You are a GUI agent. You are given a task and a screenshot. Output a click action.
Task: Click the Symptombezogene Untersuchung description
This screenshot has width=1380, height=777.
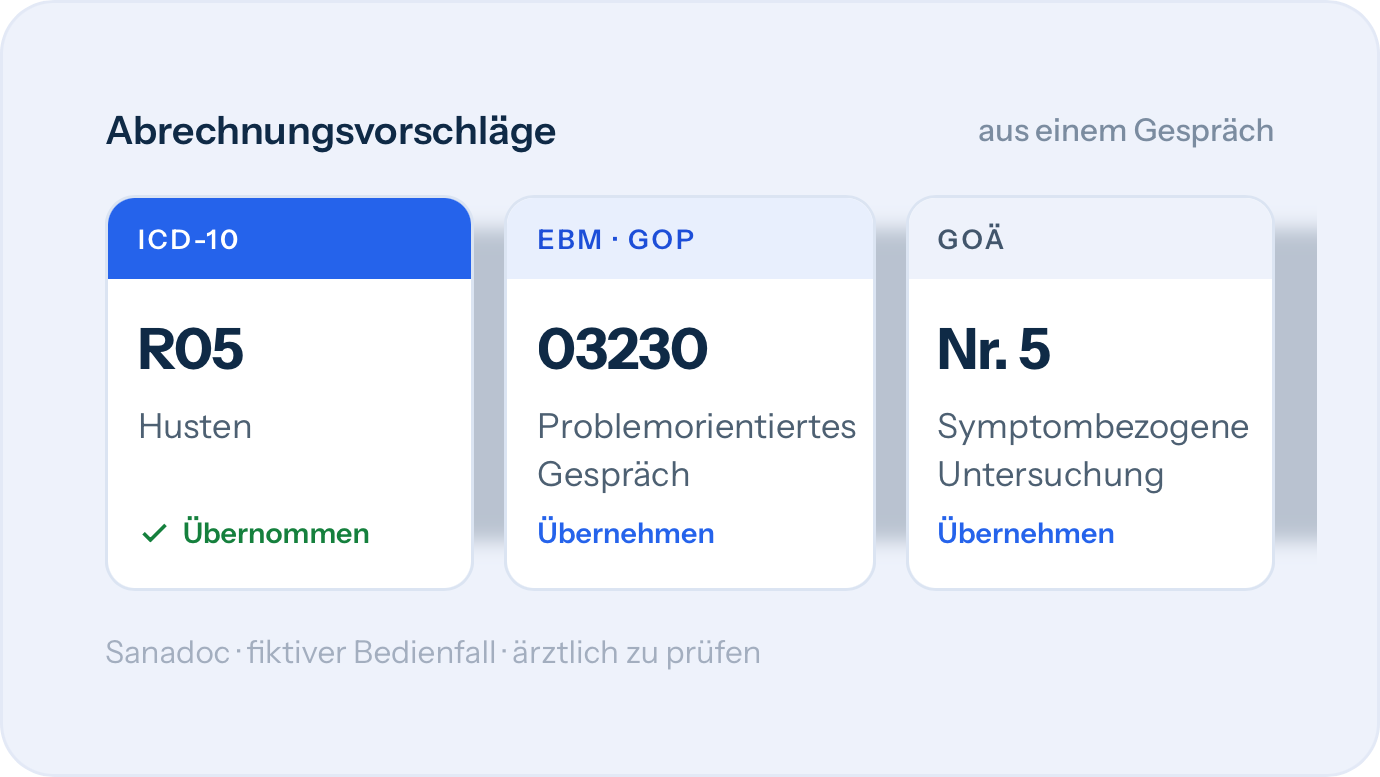pyautogui.click(x=1093, y=450)
